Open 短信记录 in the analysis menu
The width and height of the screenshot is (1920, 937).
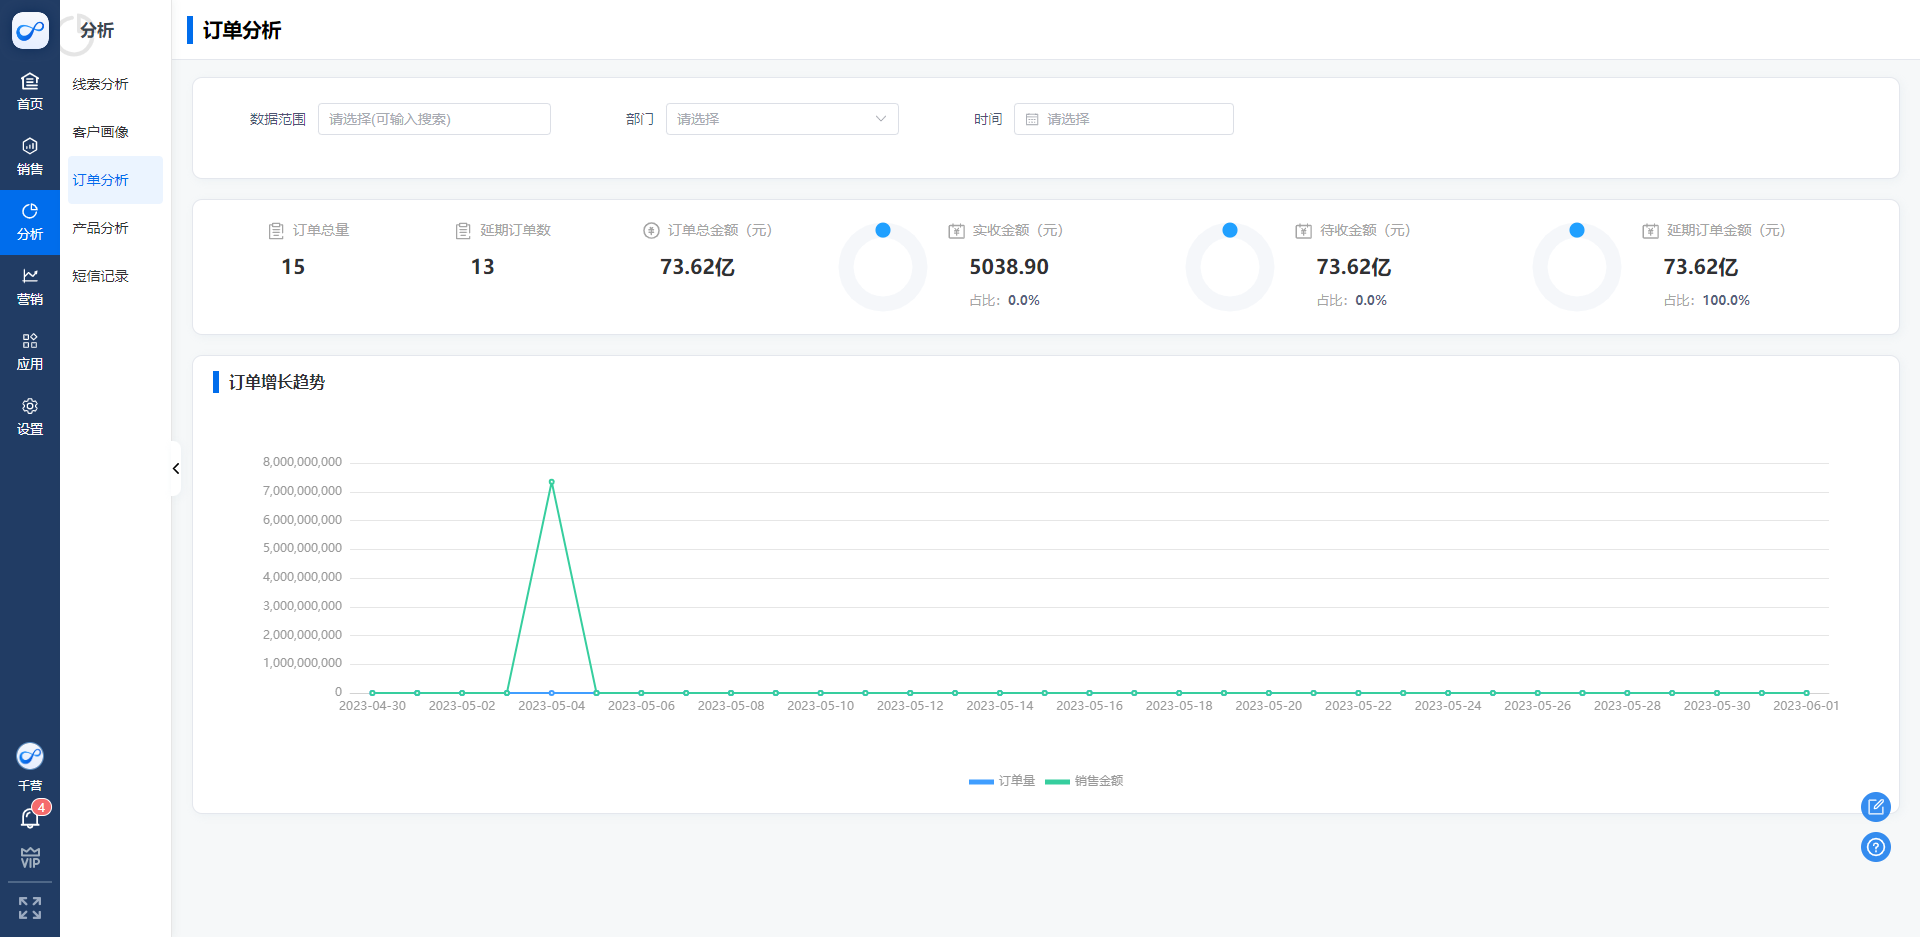(101, 276)
